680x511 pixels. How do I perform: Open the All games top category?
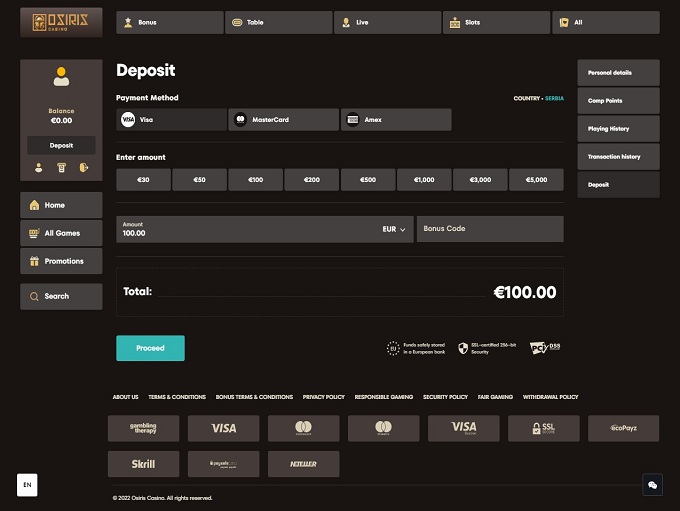click(x=606, y=22)
